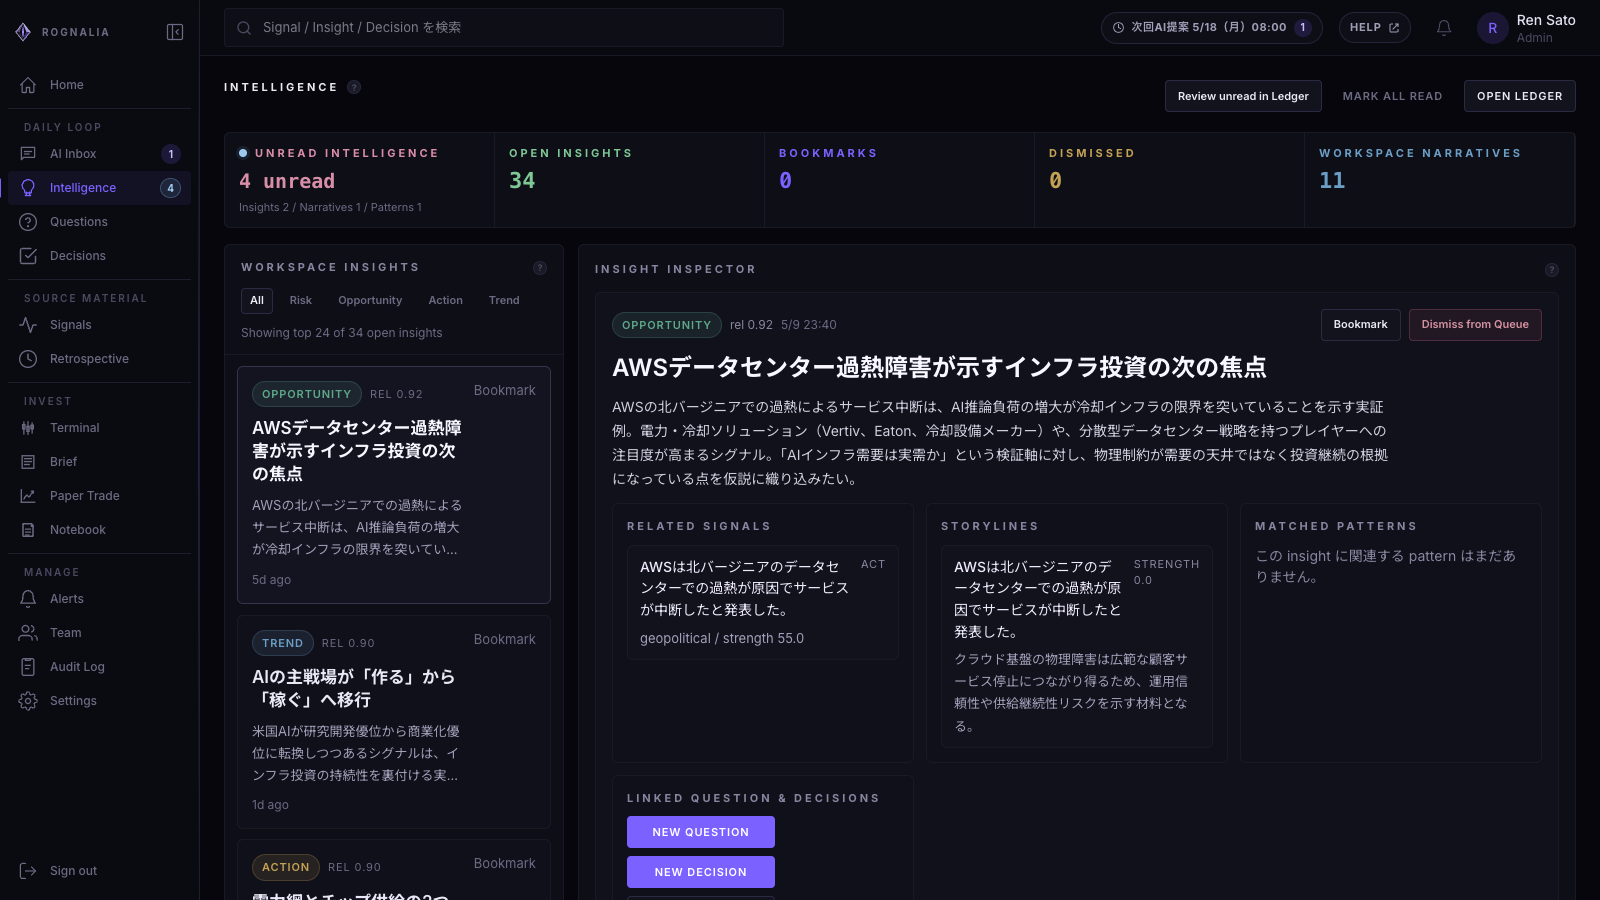This screenshot has width=1600, height=900.
Task: Click the Bookmark button in inspector
Action: (x=1360, y=325)
